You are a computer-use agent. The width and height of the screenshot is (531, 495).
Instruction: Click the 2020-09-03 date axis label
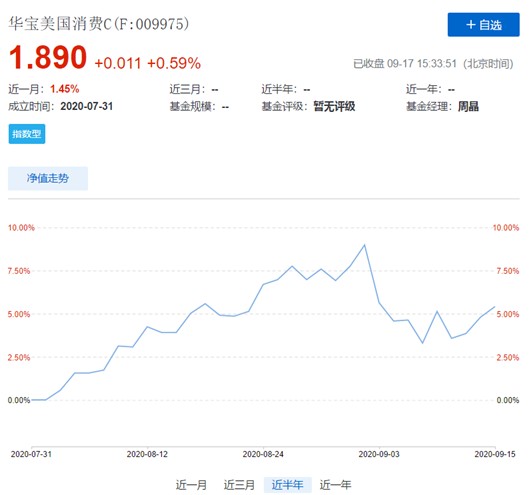coord(379,454)
